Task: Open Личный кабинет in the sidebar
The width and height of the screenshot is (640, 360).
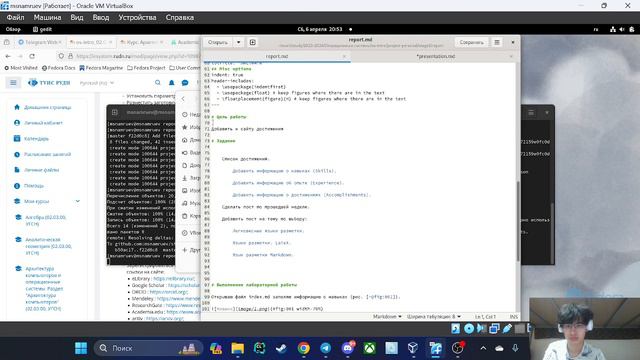Action: (x=43, y=123)
